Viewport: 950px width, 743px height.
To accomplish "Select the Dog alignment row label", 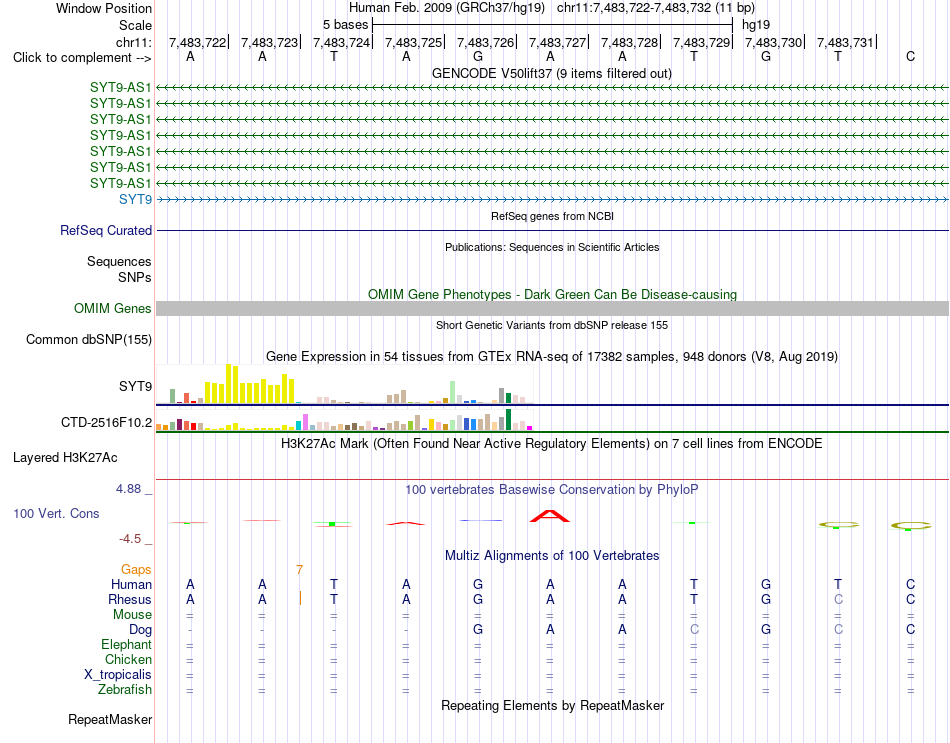I will point(141,630).
